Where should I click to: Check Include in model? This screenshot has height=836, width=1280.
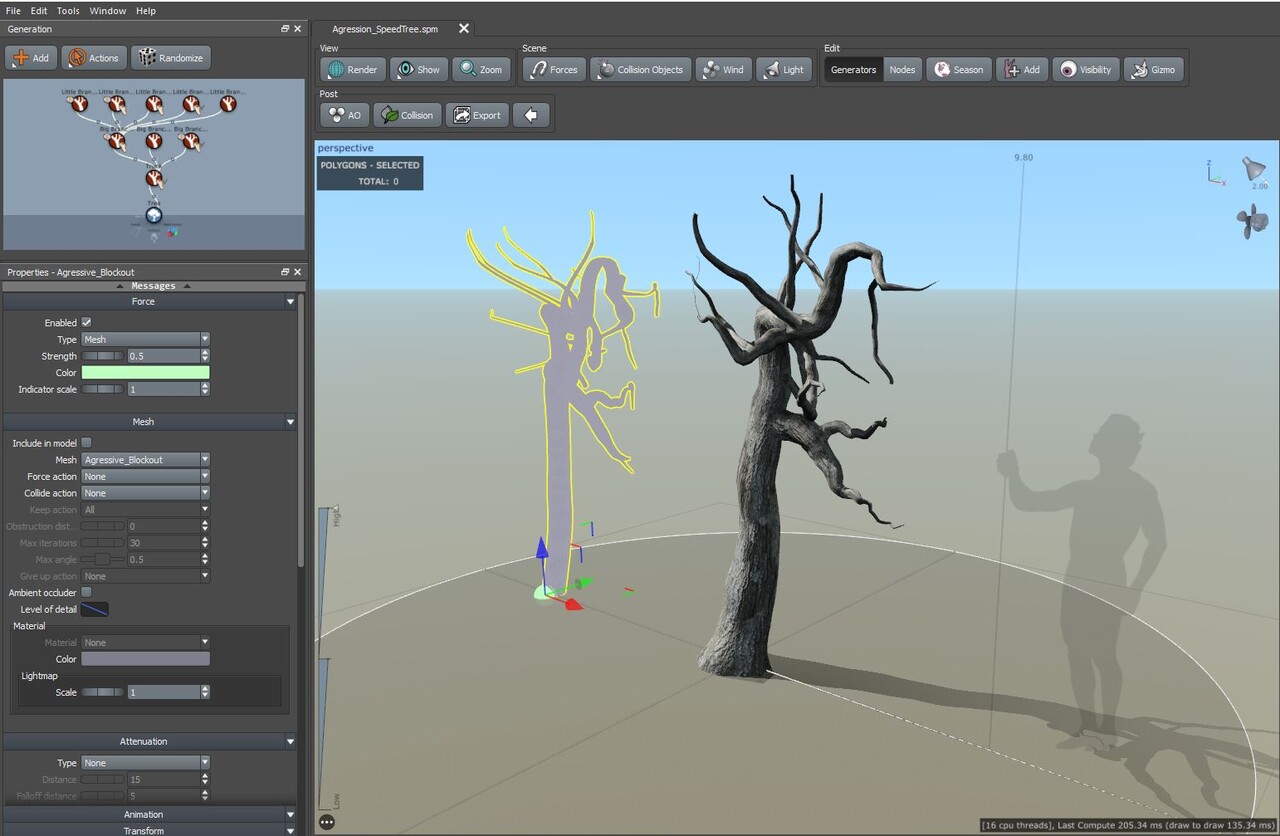point(86,443)
